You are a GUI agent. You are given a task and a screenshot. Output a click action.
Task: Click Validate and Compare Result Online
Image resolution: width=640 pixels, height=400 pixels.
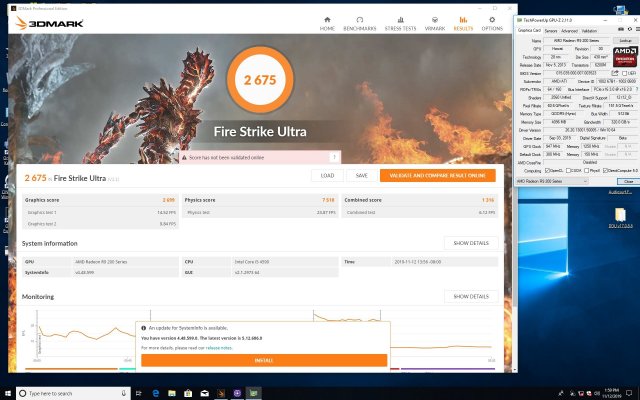(437, 175)
